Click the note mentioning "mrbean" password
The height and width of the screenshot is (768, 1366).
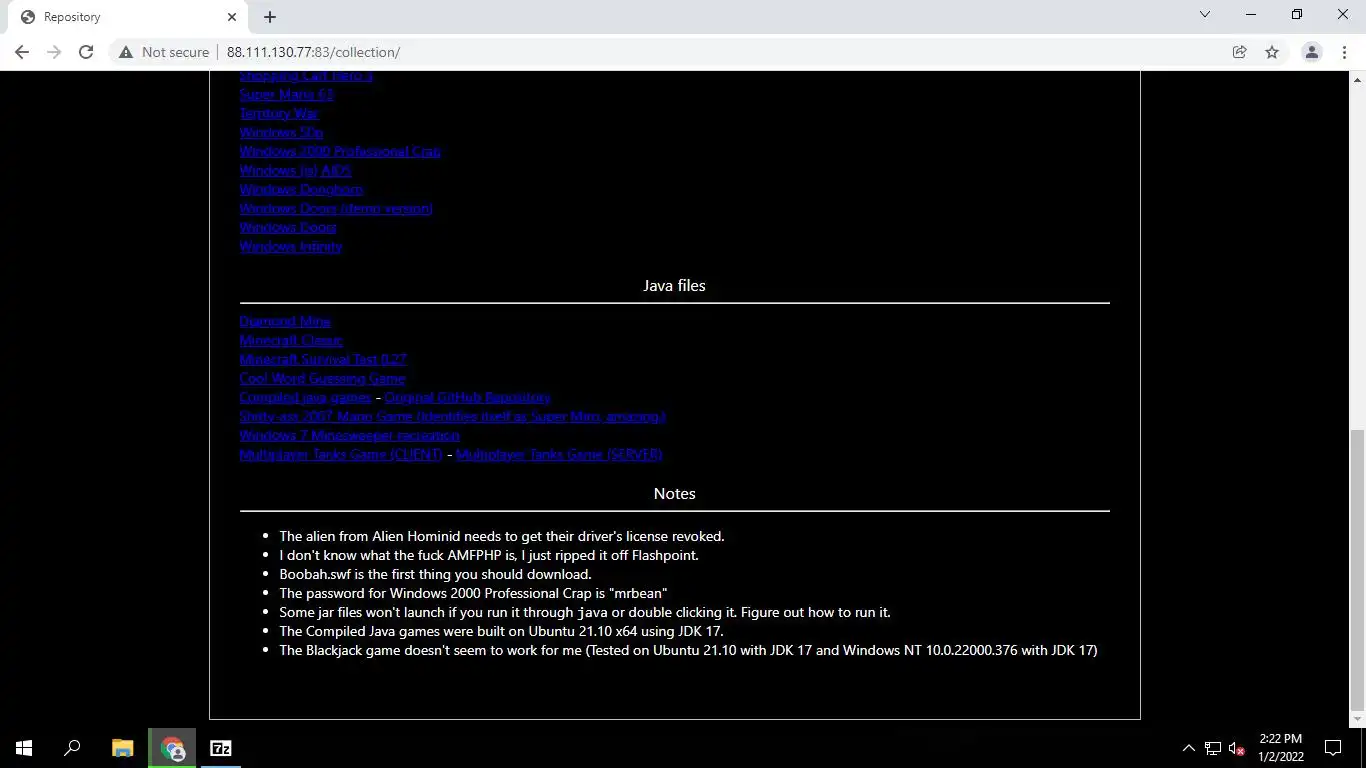click(x=473, y=593)
